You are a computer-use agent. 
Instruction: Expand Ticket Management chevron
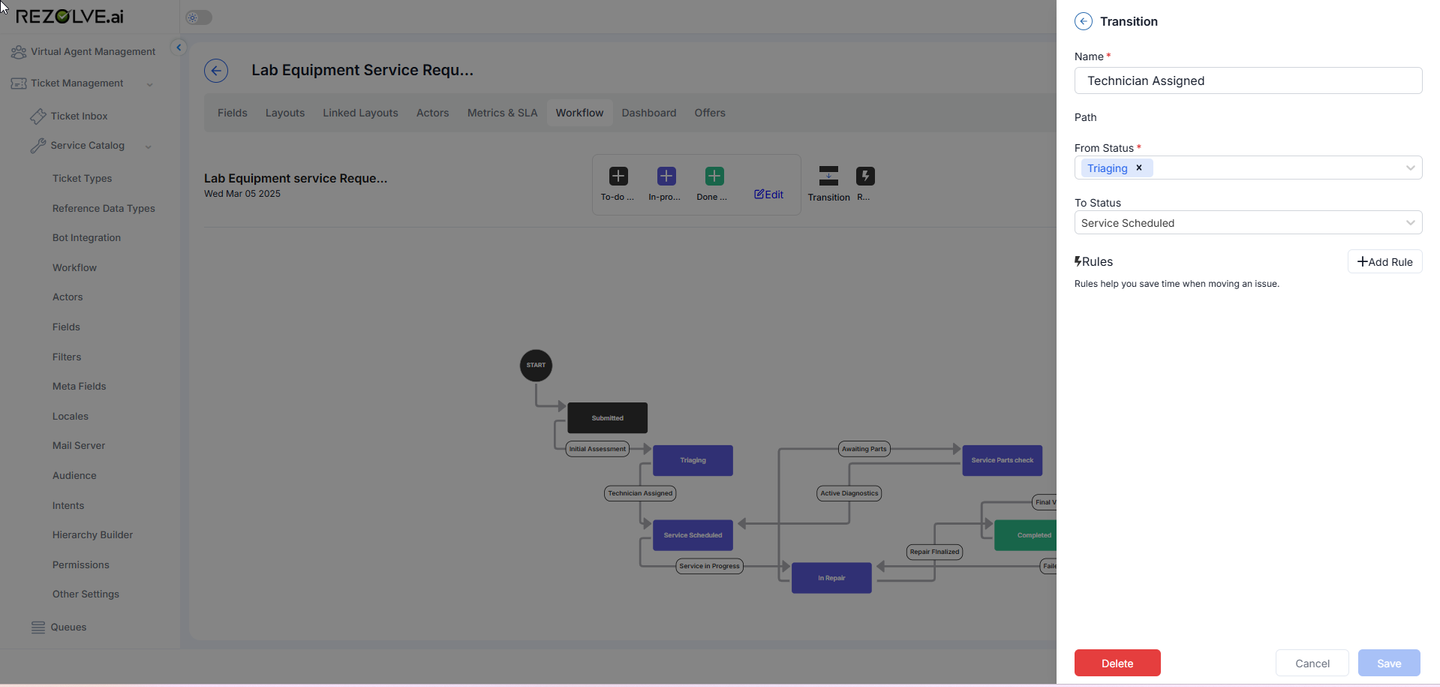(150, 84)
